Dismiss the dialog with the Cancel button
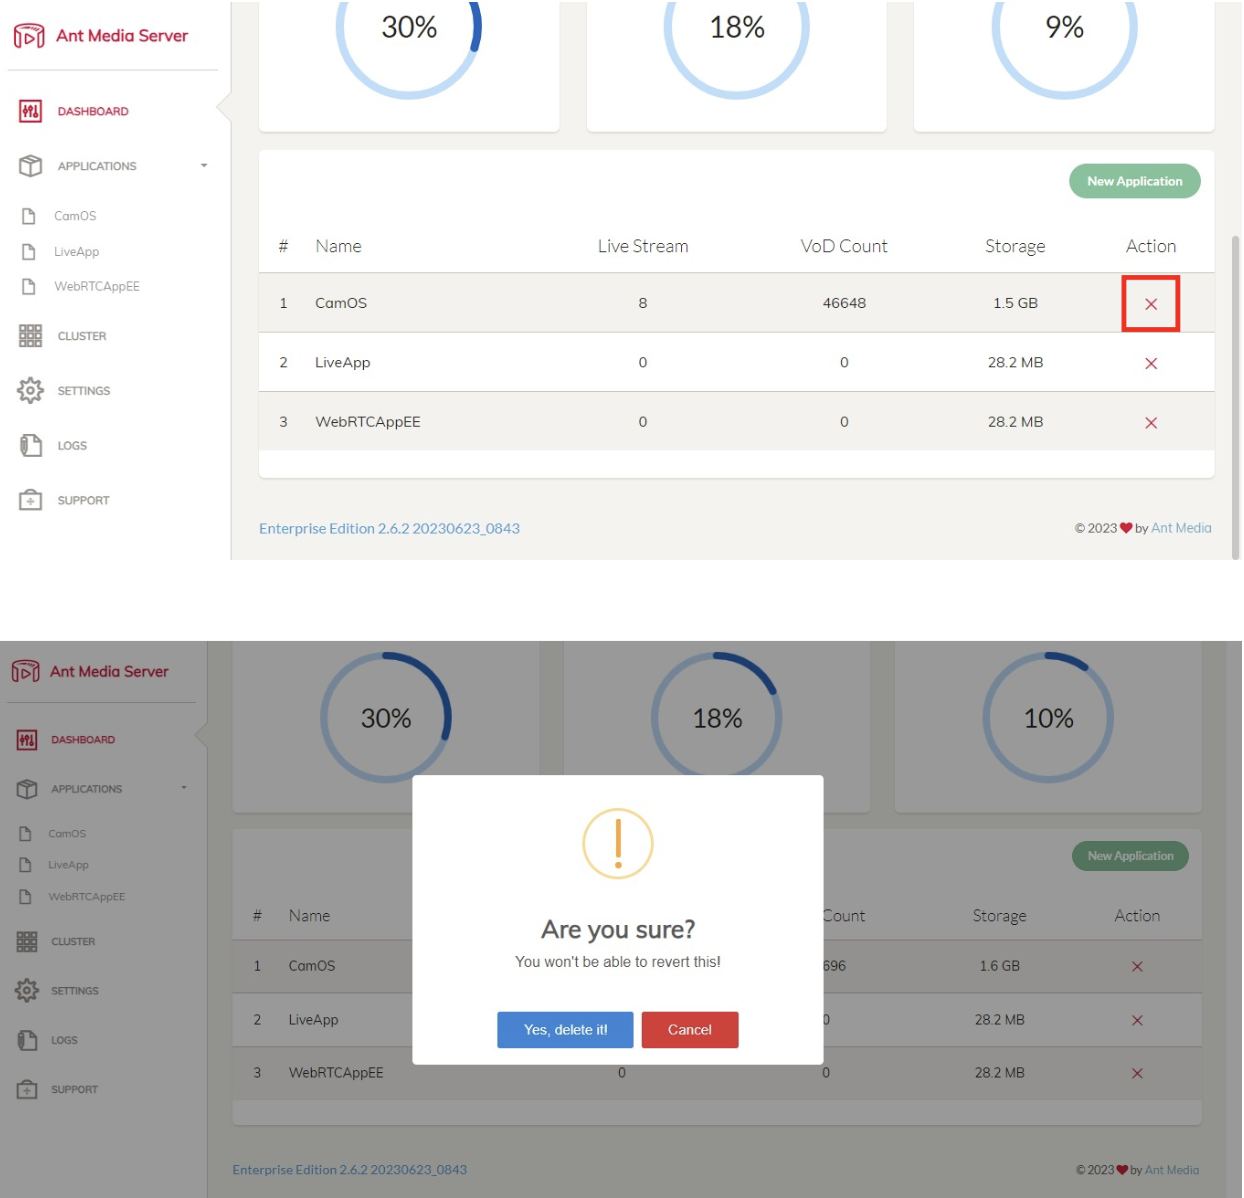The height and width of the screenshot is (1198, 1244). click(690, 1030)
